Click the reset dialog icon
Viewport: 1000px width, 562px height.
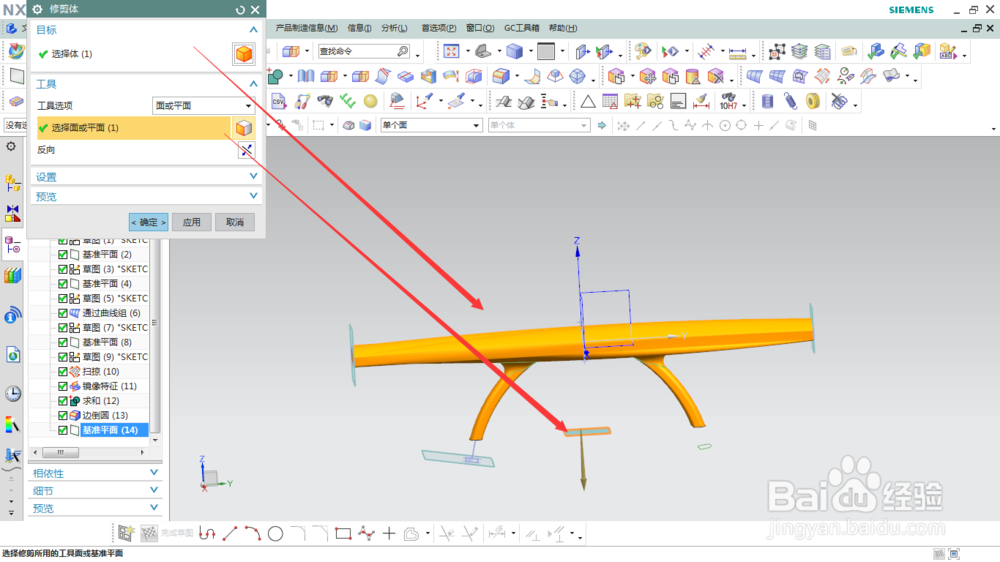pyautogui.click(x=240, y=10)
